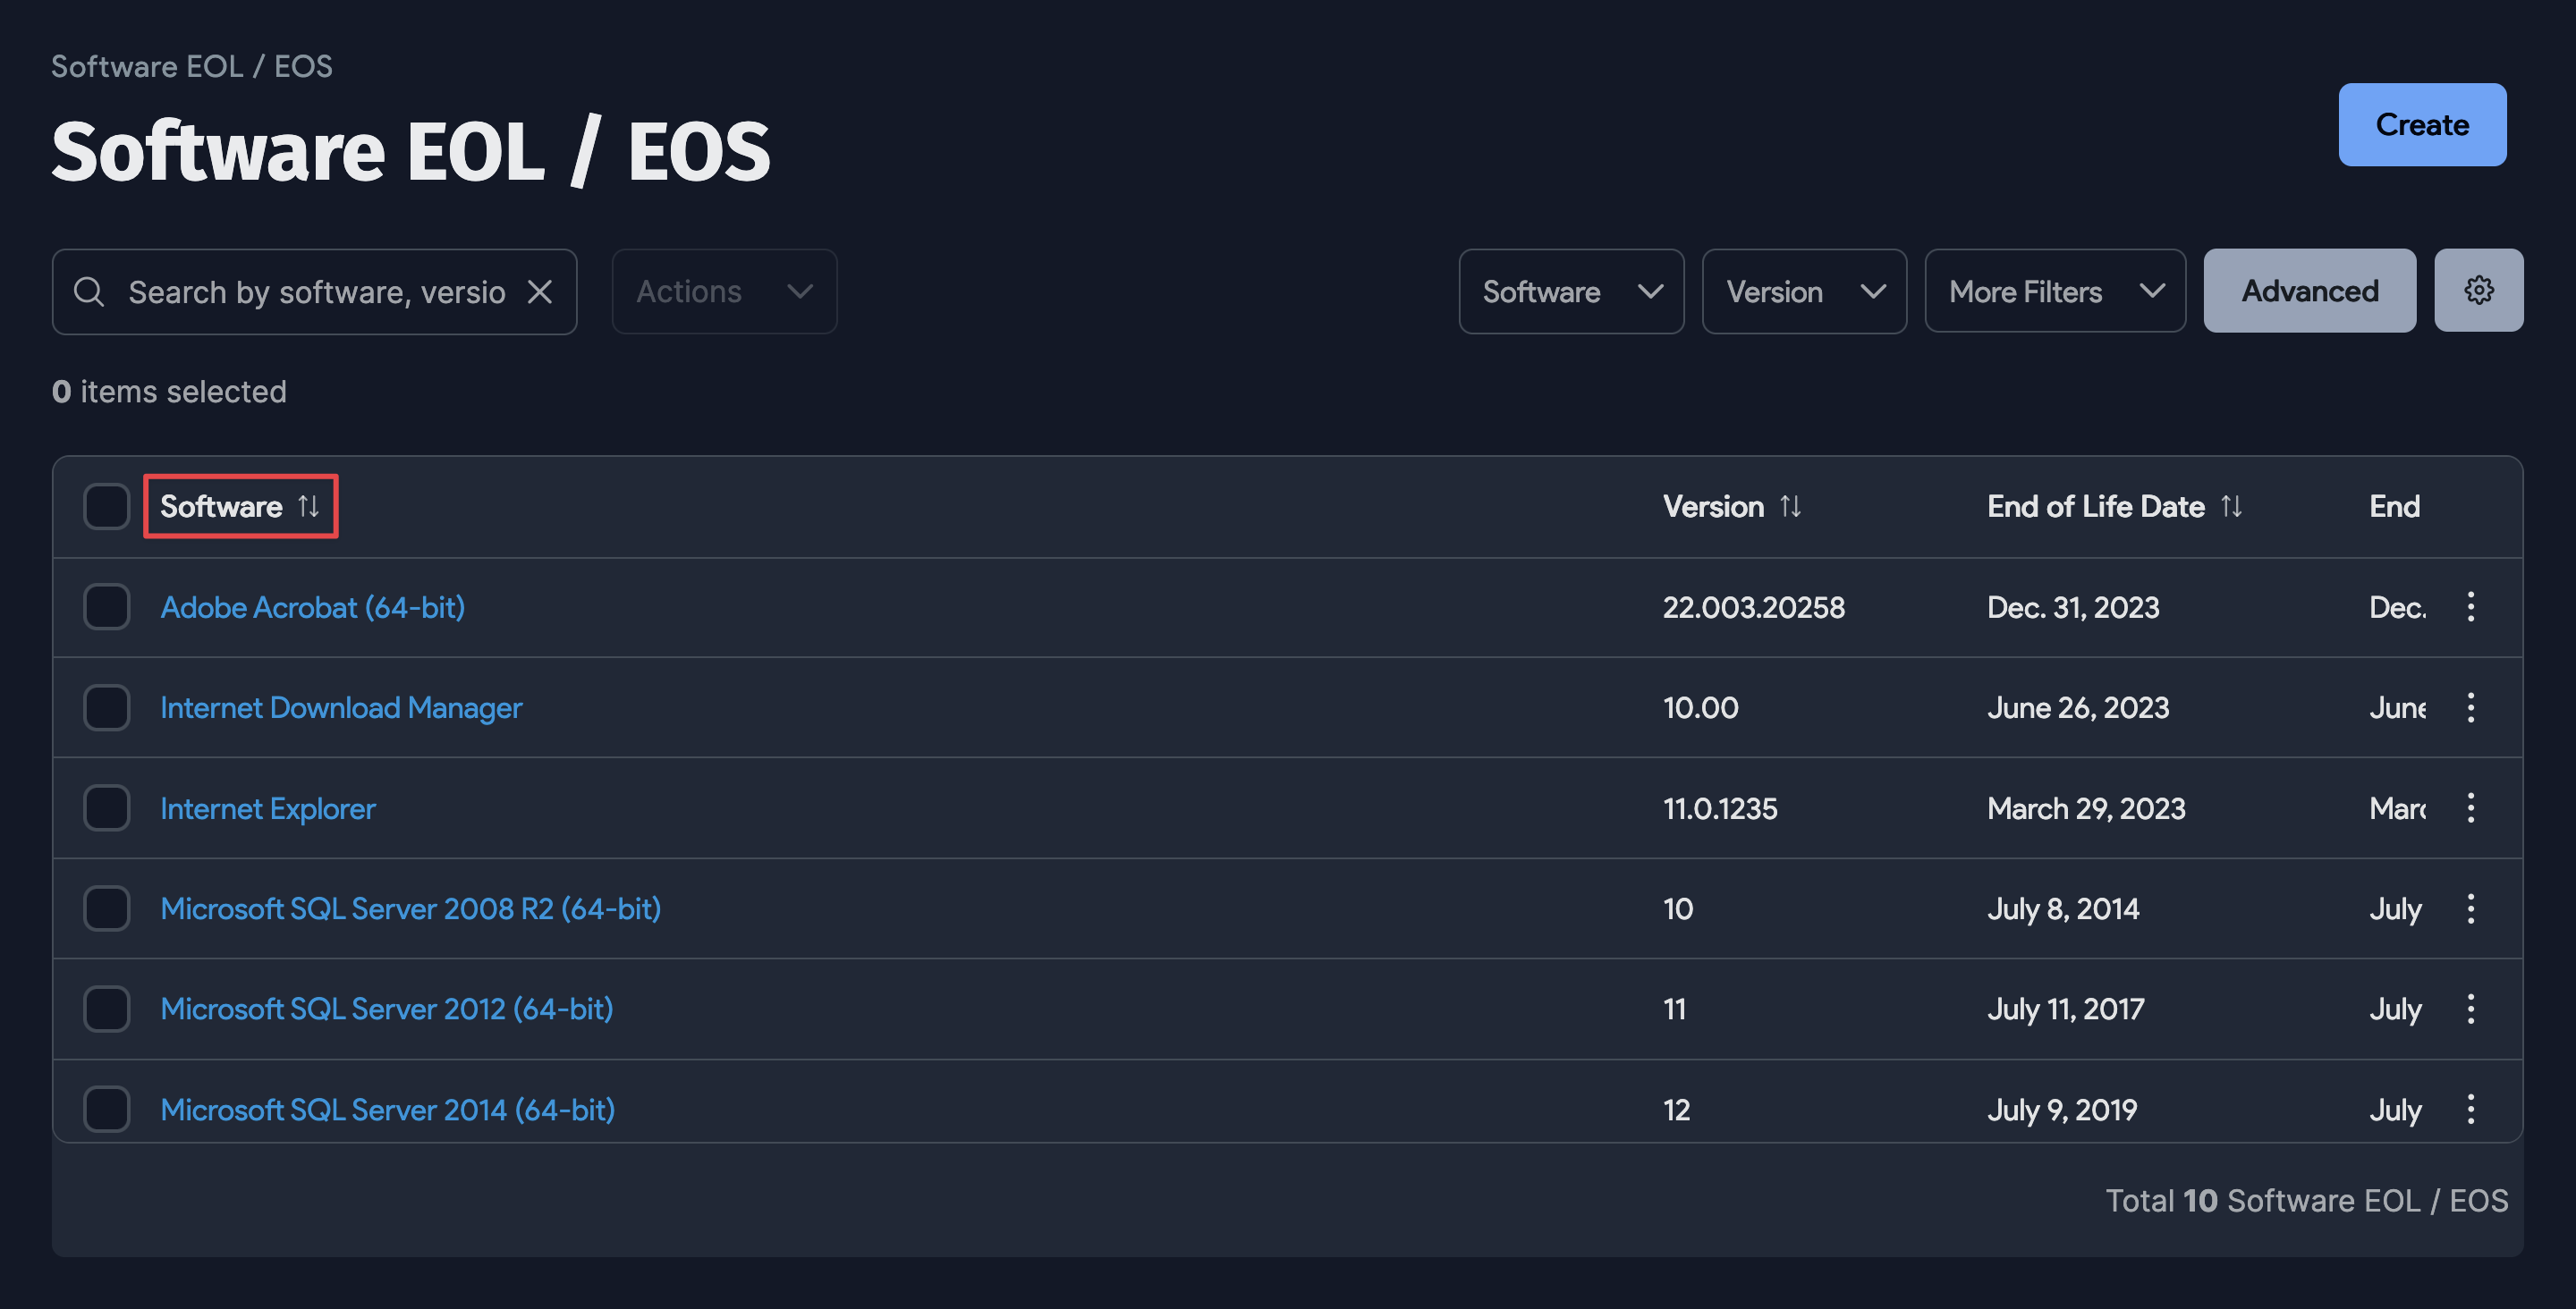Image resolution: width=2576 pixels, height=1309 pixels.
Task: Clear the search field with the X icon
Action: click(540, 291)
